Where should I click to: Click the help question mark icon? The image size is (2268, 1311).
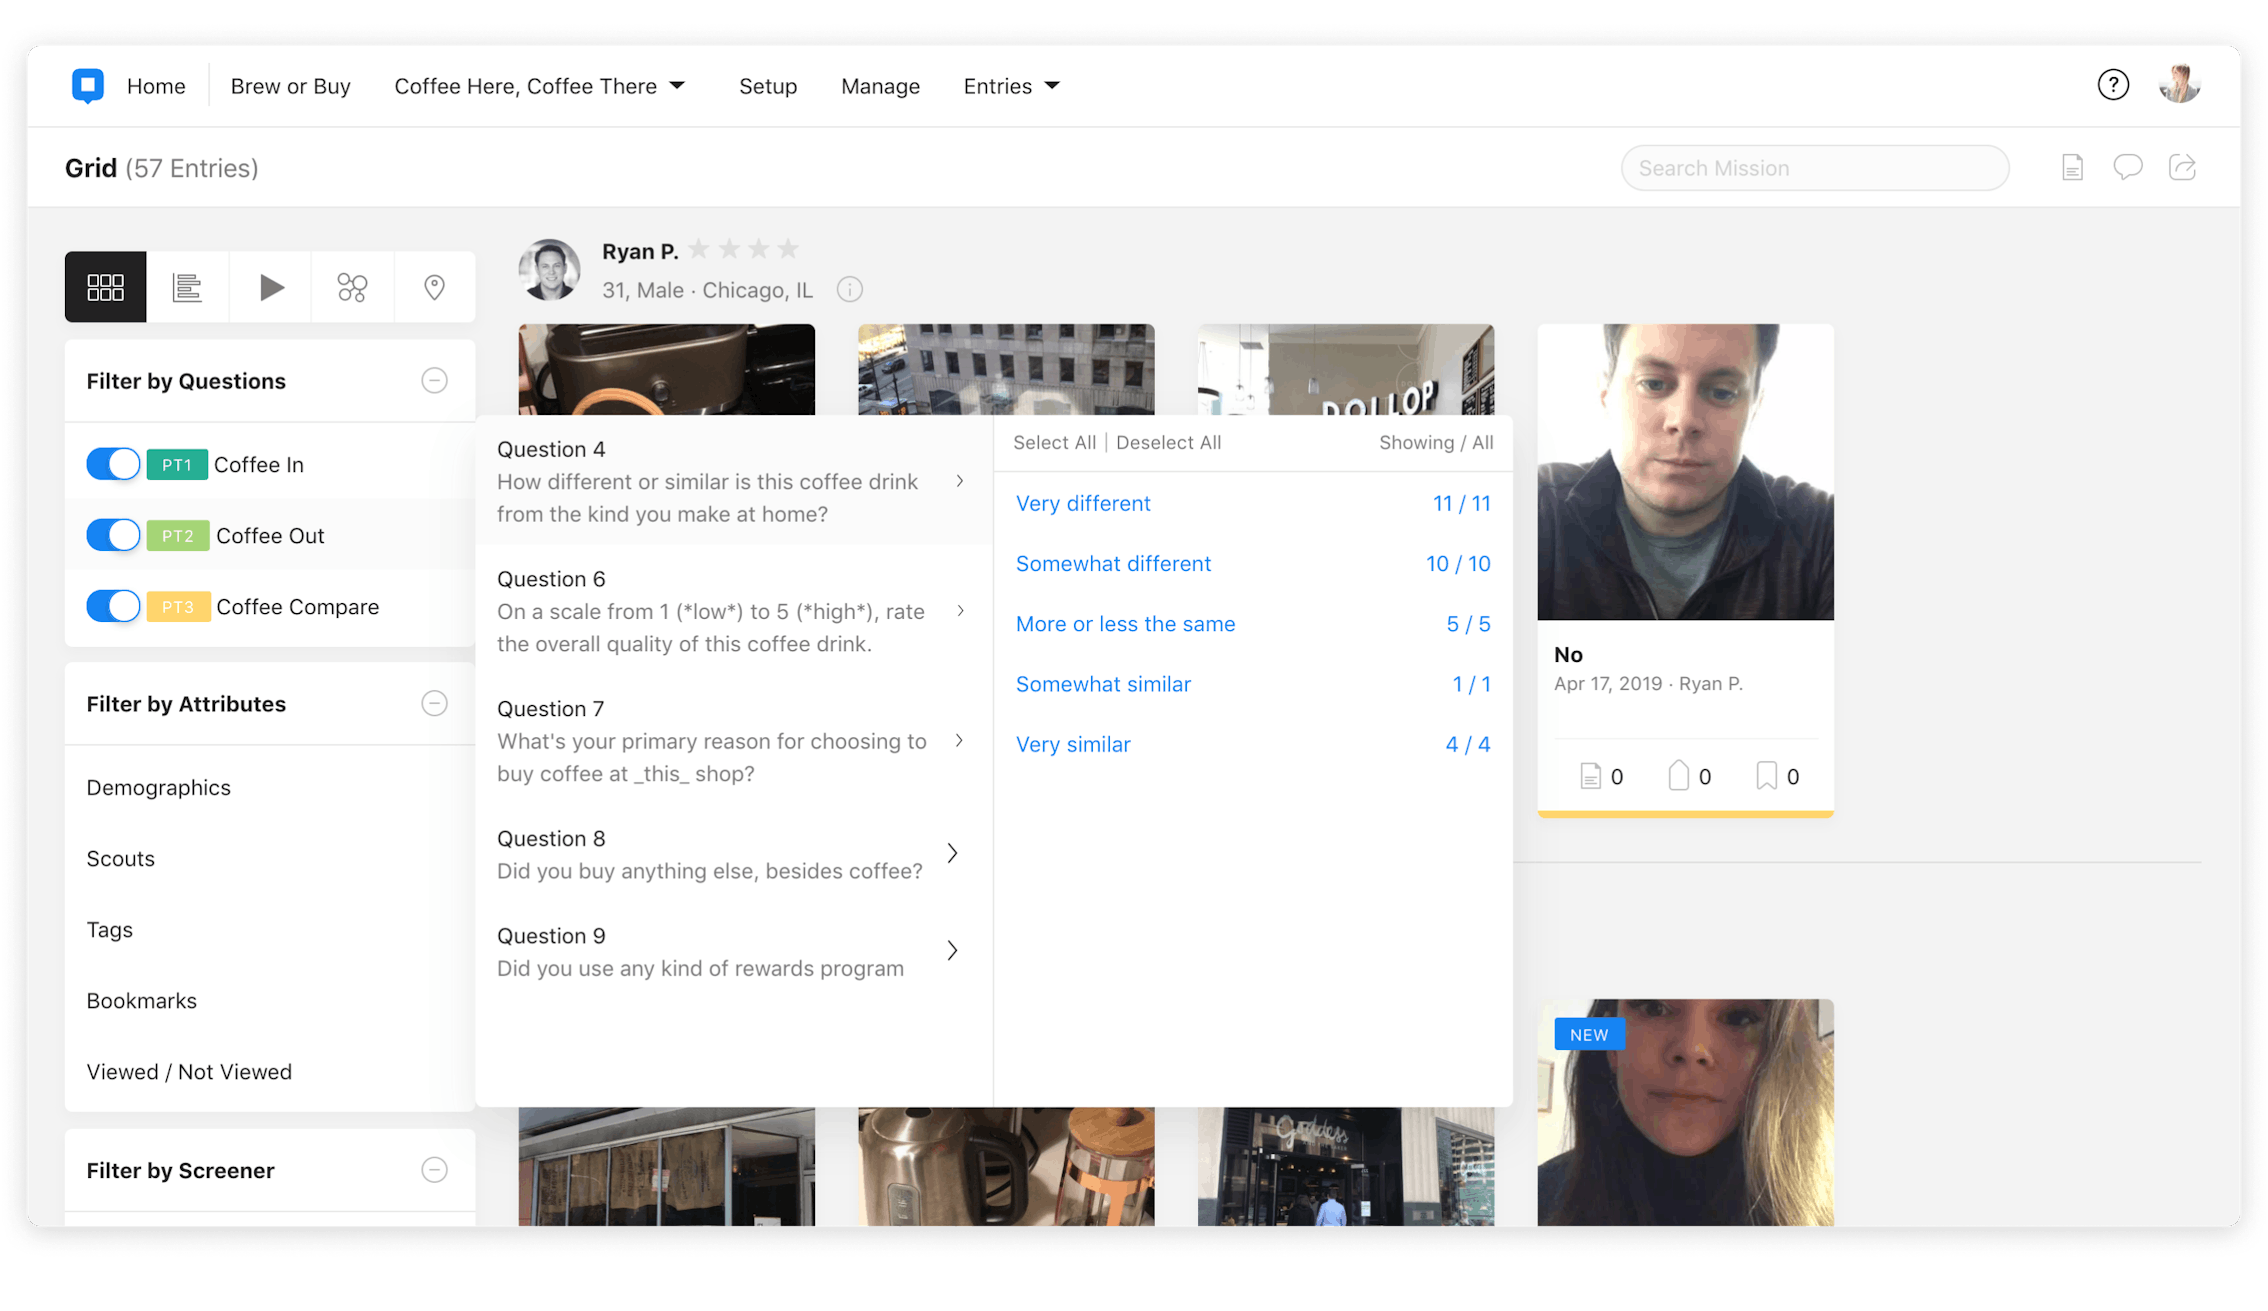[2112, 85]
